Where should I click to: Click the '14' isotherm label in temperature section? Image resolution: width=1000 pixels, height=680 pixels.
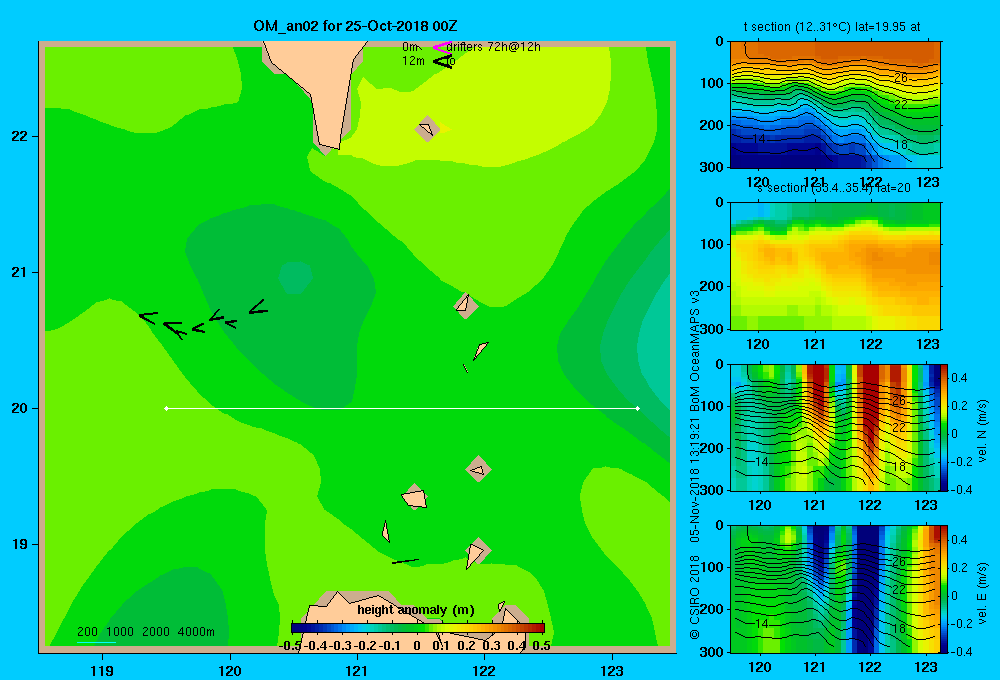759,138
